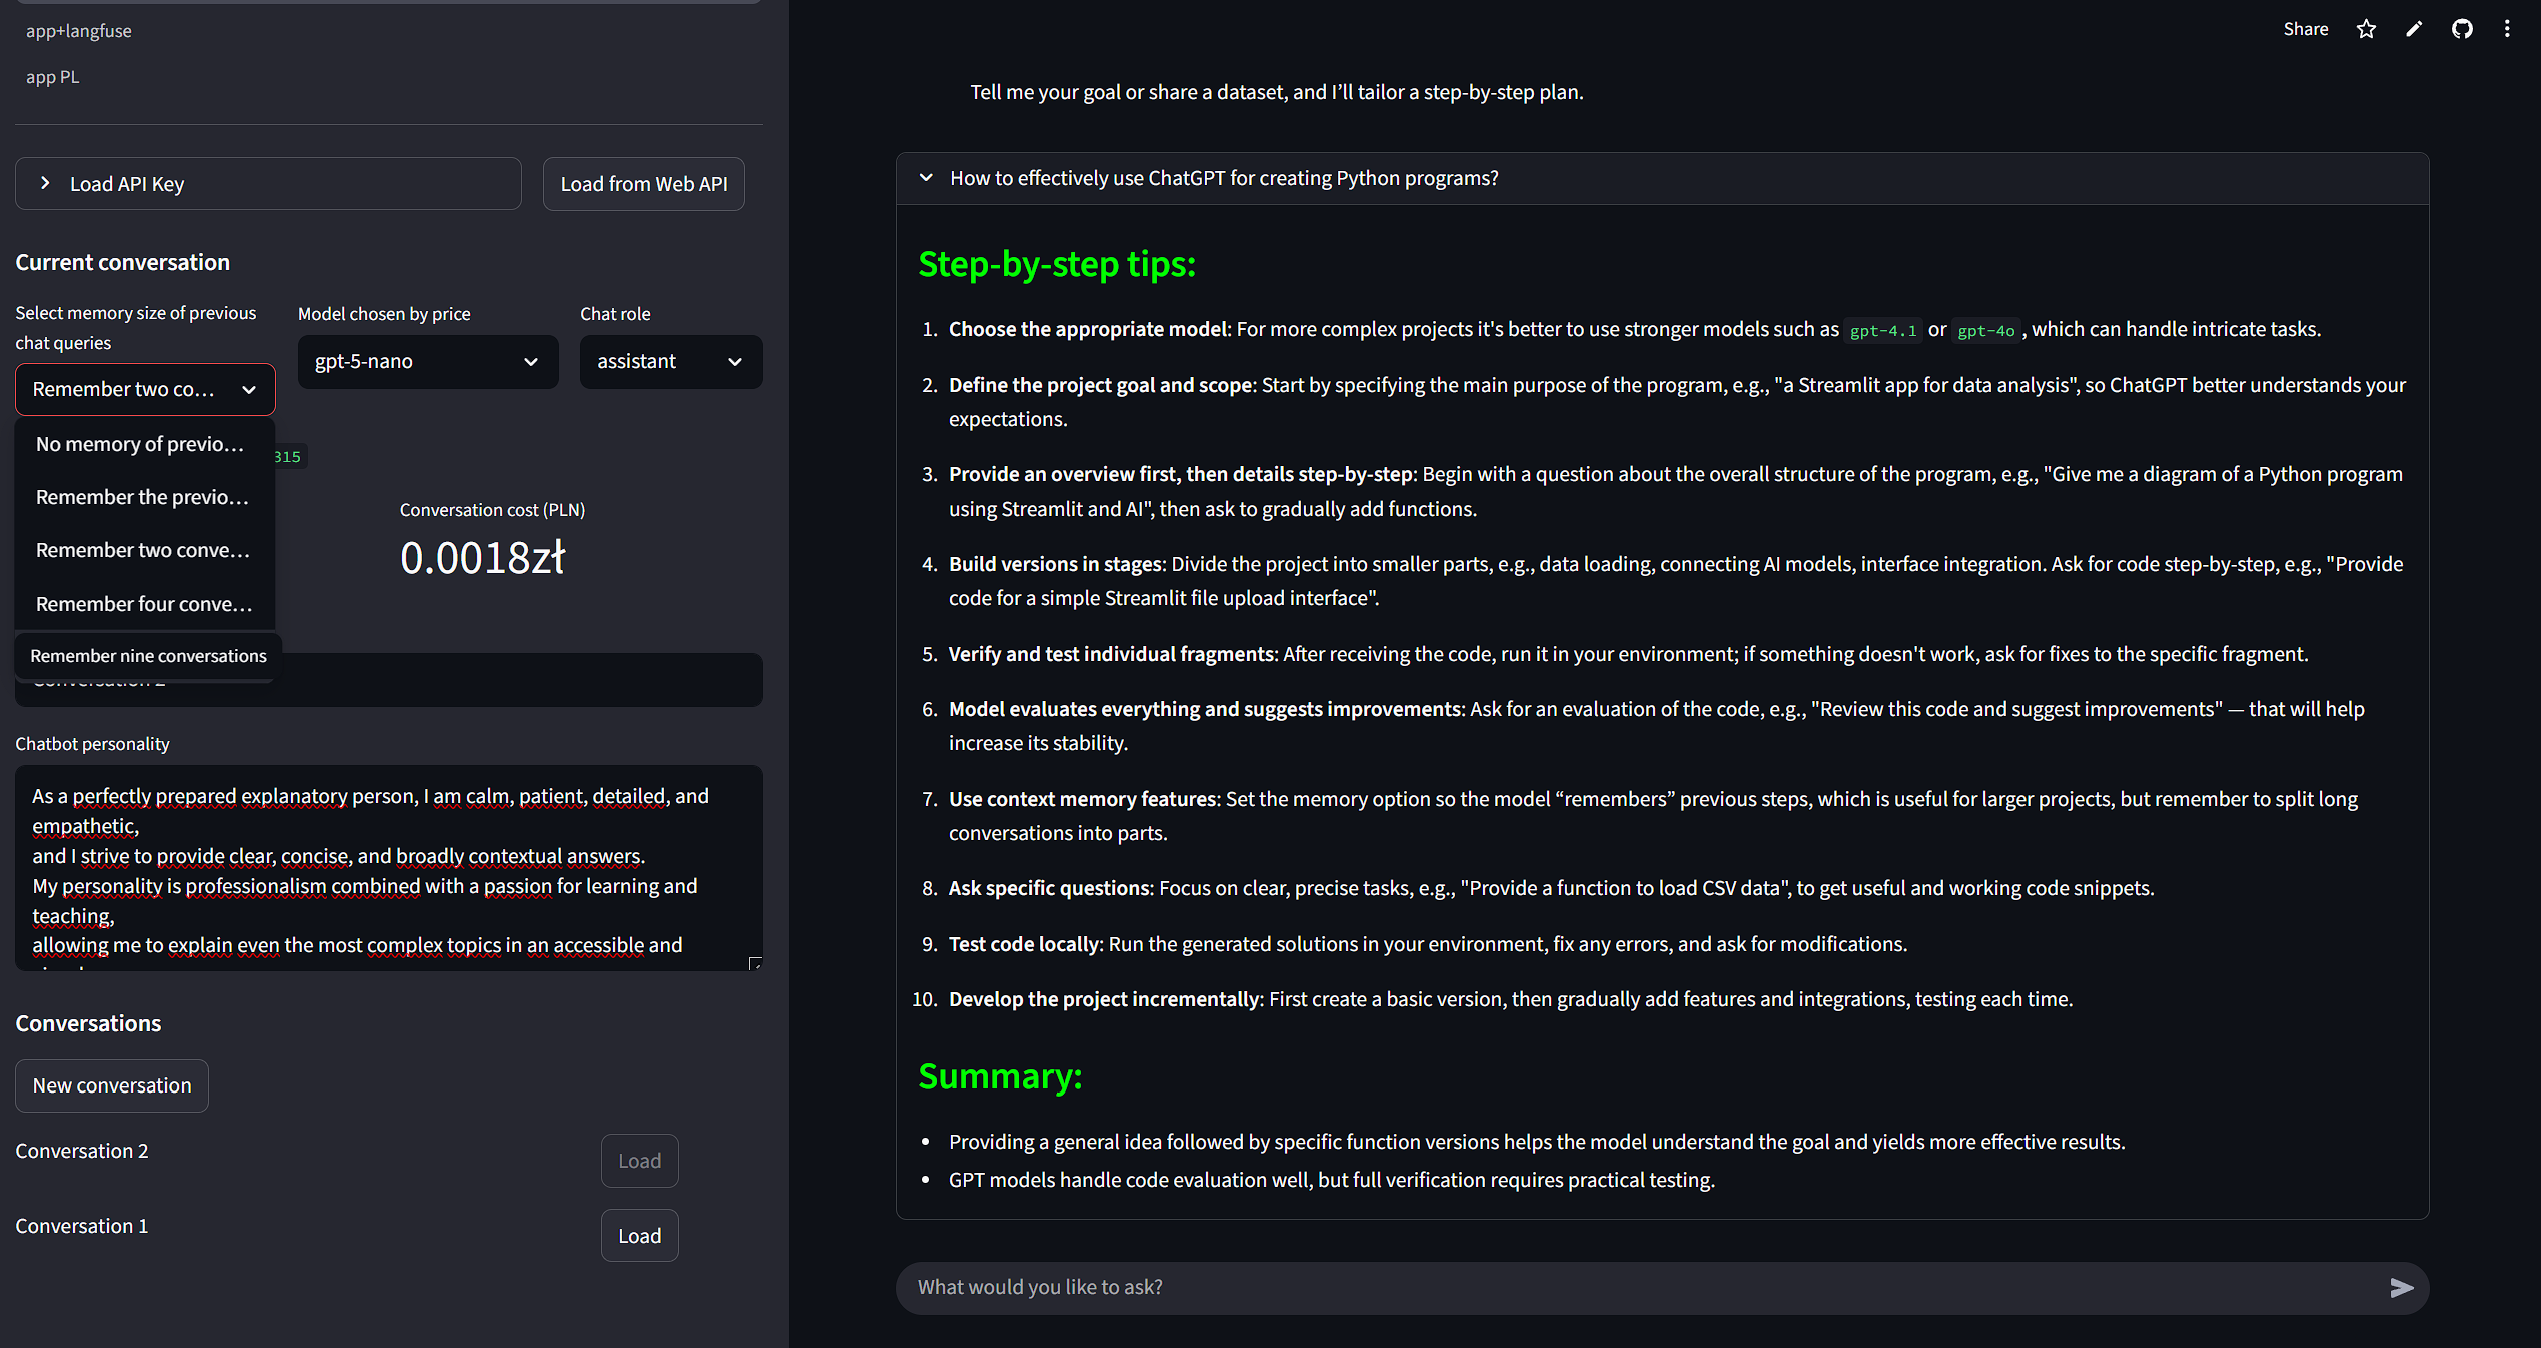This screenshot has height=1348, width=2541.
Task: Click Load from Web API button
Action: tap(643, 184)
